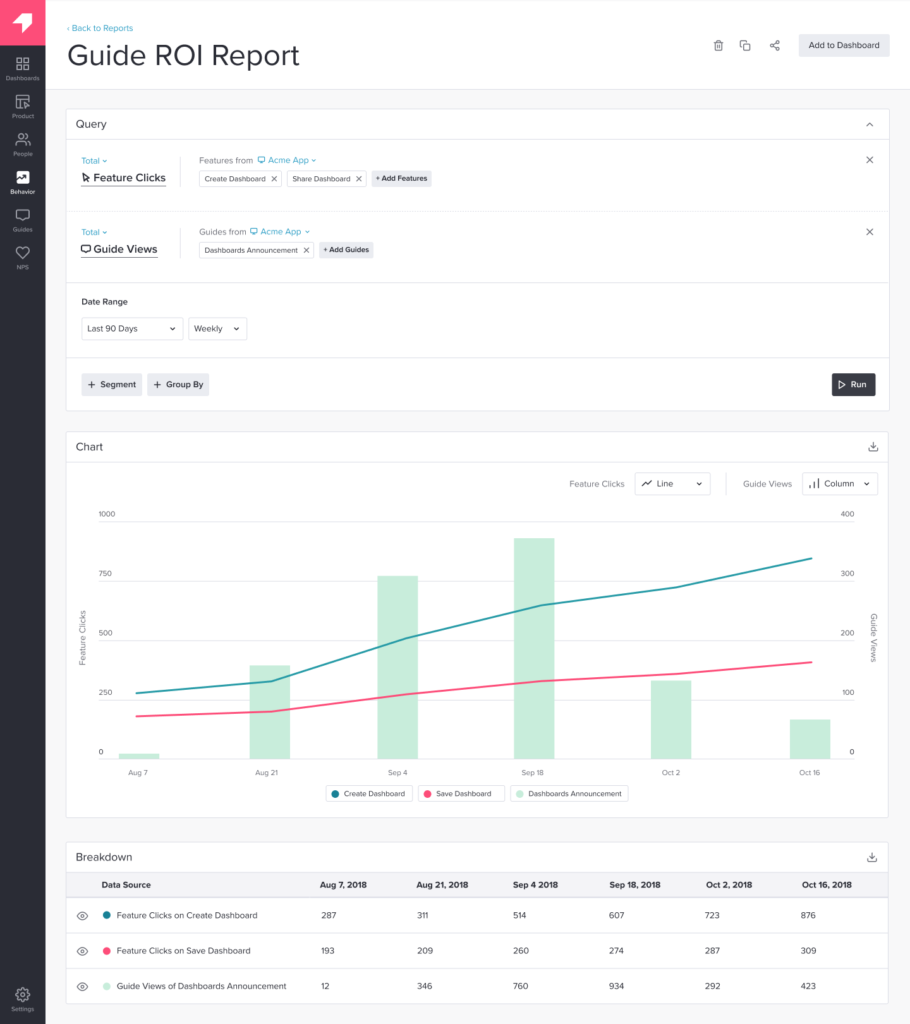Click the Sep 18 column bar in chart
The width and height of the screenshot is (910, 1024).
534,648
